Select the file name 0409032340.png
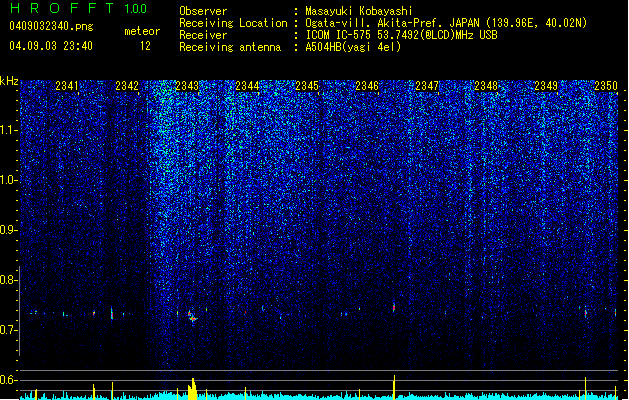The height and width of the screenshot is (400, 629). click(51, 26)
